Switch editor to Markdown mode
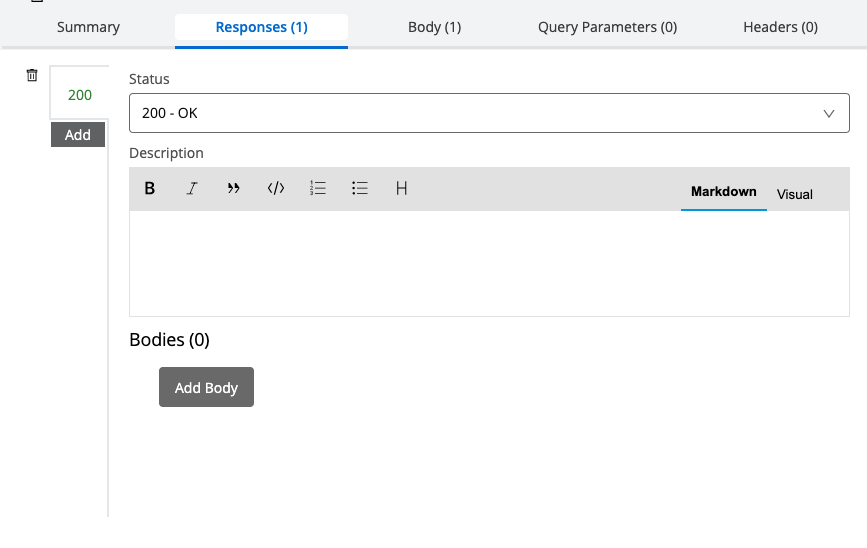 coord(723,192)
